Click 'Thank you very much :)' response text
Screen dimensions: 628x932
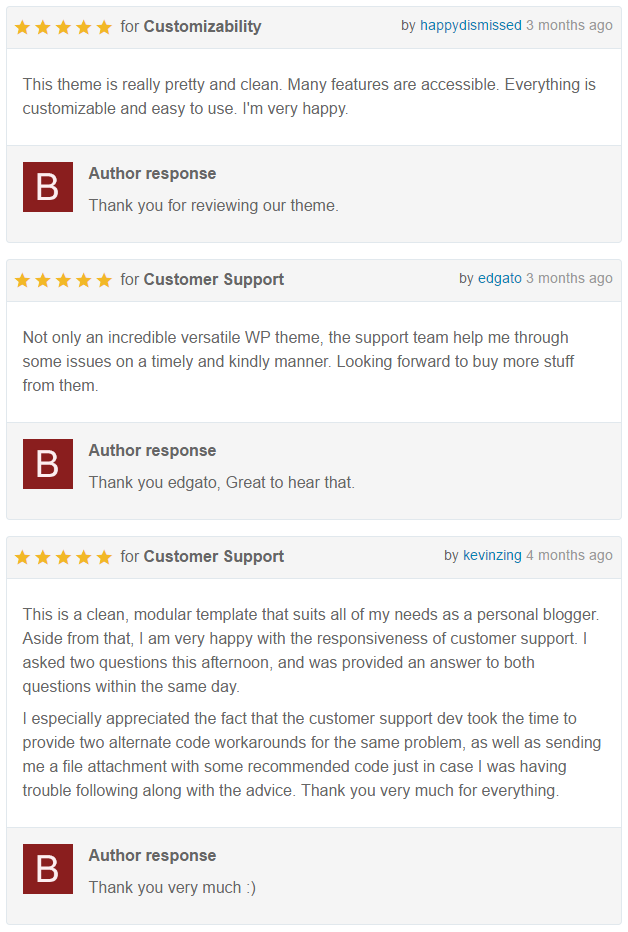click(x=172, y=887)
